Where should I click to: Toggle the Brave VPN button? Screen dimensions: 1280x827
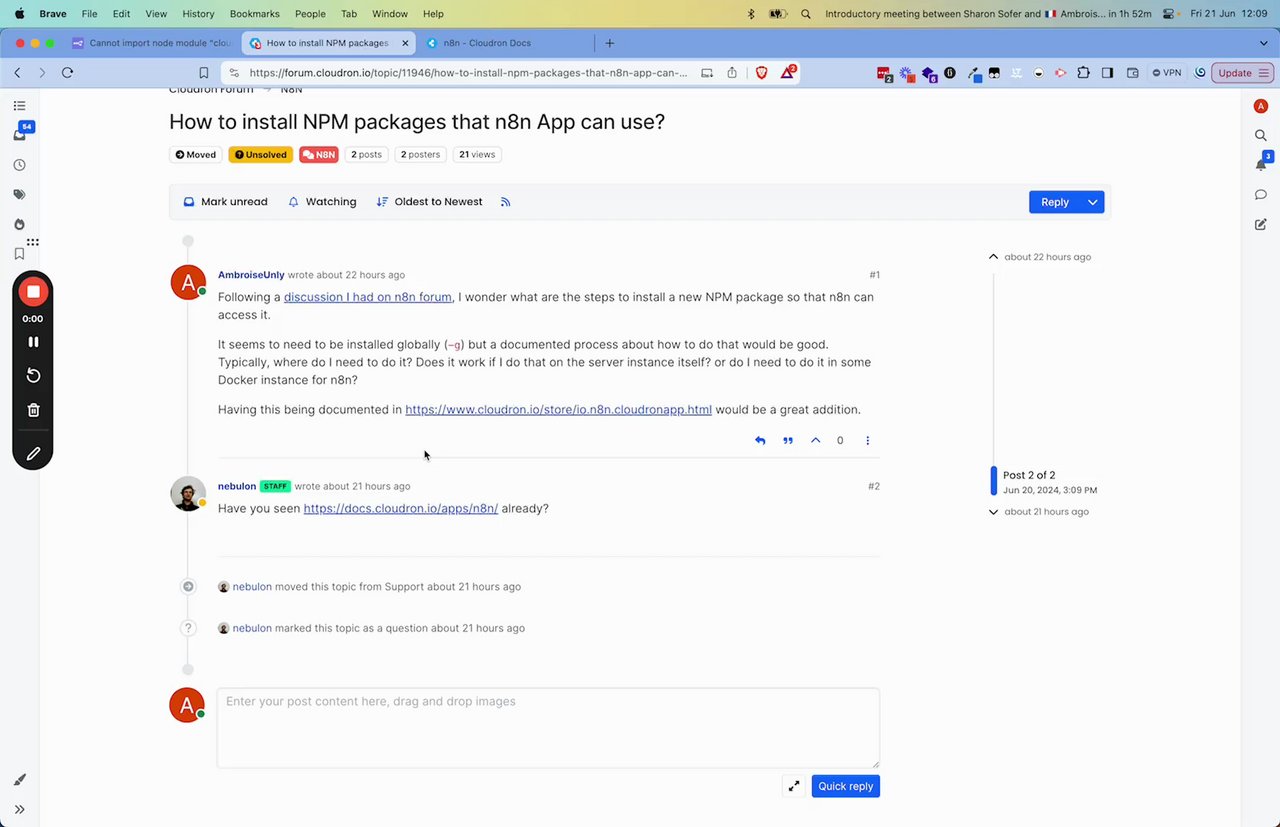pos(1166,73)
